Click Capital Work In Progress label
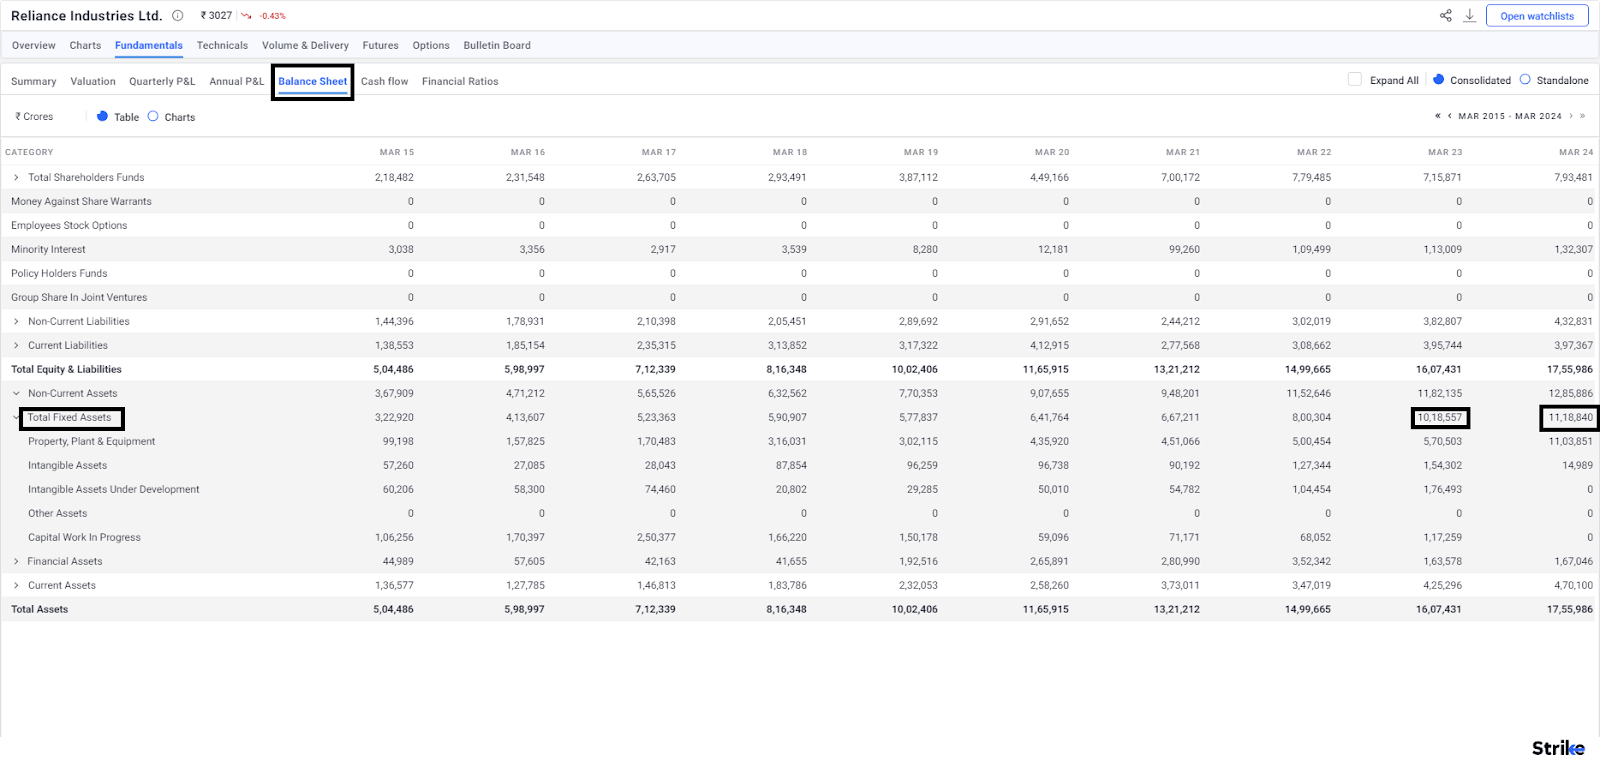This screenshot has height=767, width=1600. pyautogui.click(x=84, y=537)
